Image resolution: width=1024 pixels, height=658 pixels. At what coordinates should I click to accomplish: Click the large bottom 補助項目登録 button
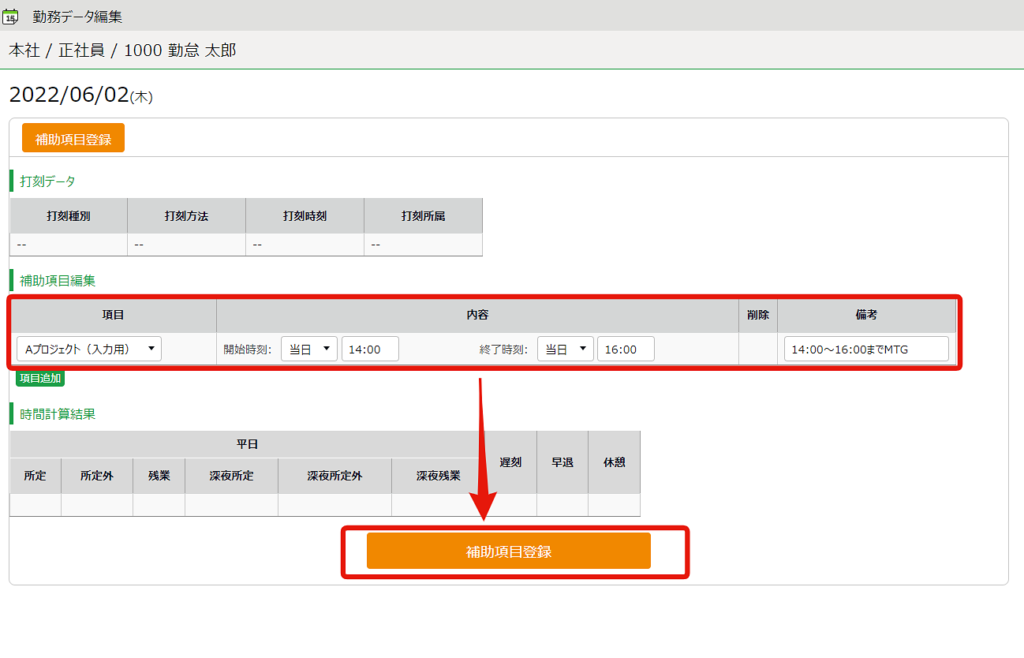tap(508, 551)
